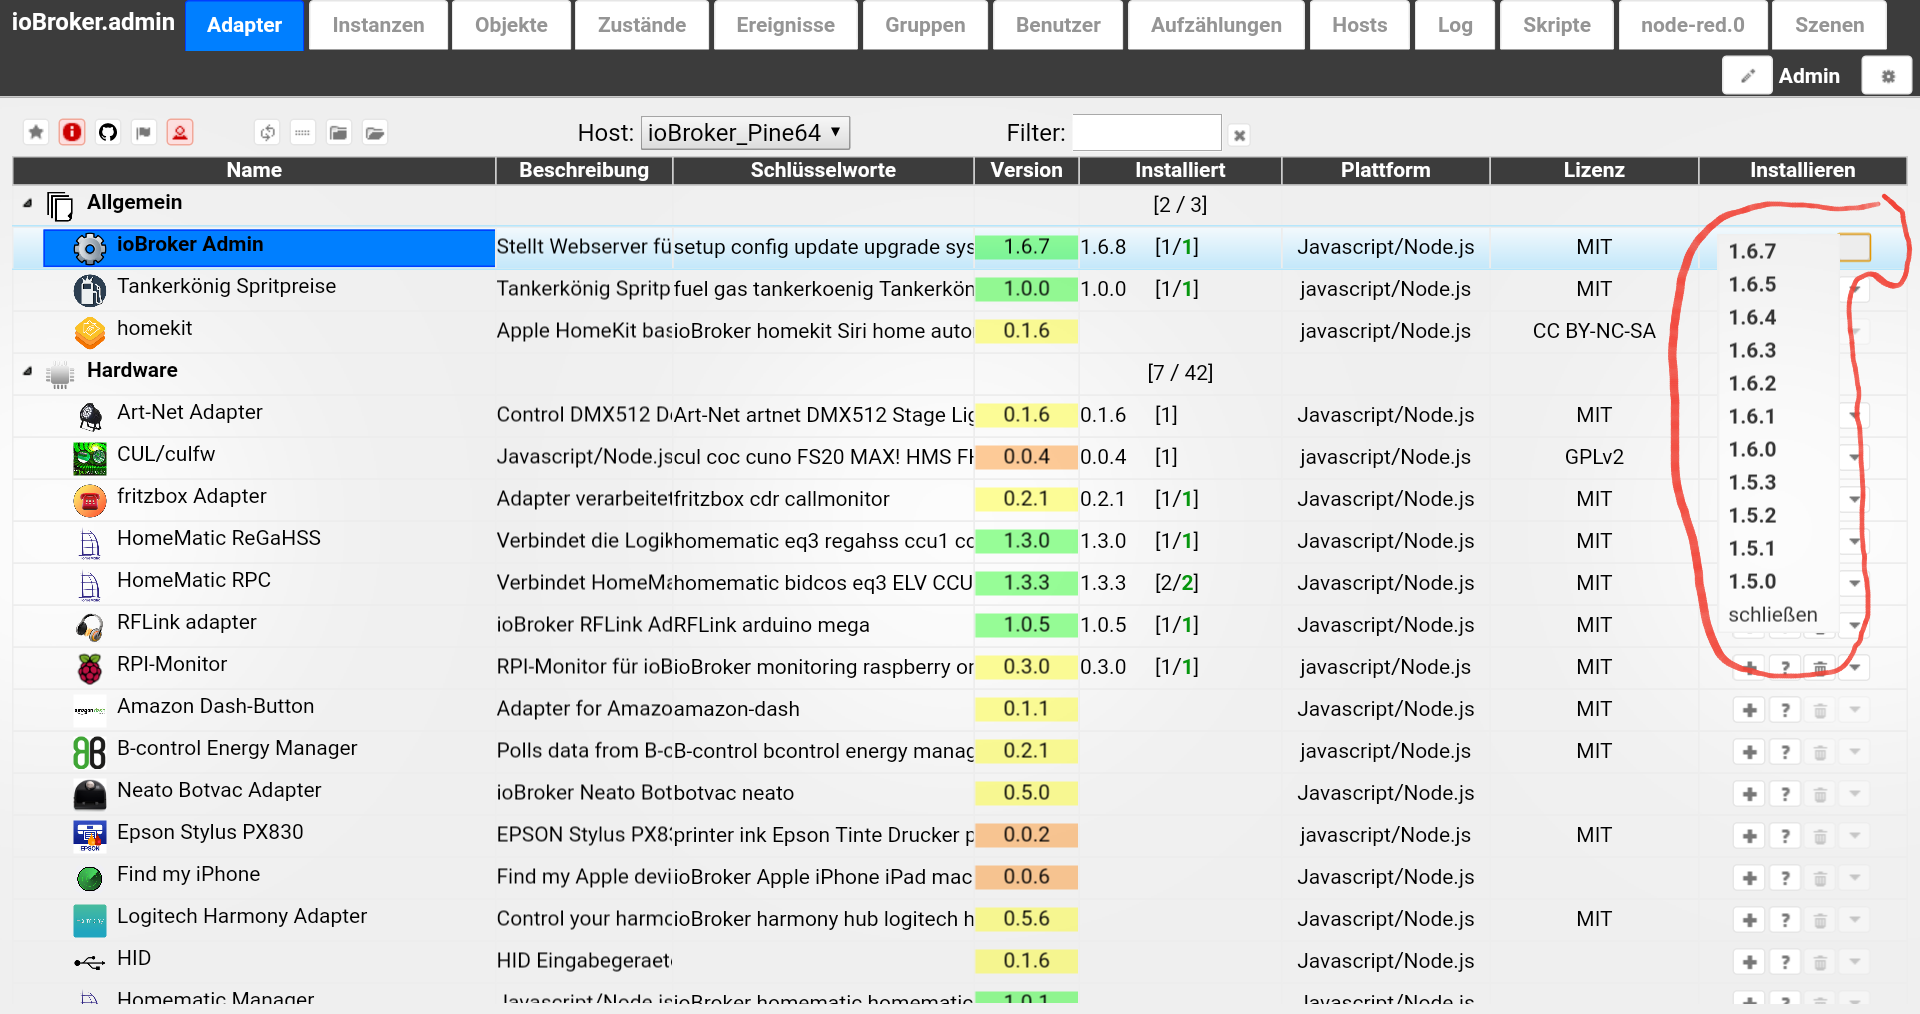Screen dimensions: 1920x1014
Task: Toggle the red info updates filter icon
Action: 72,132
